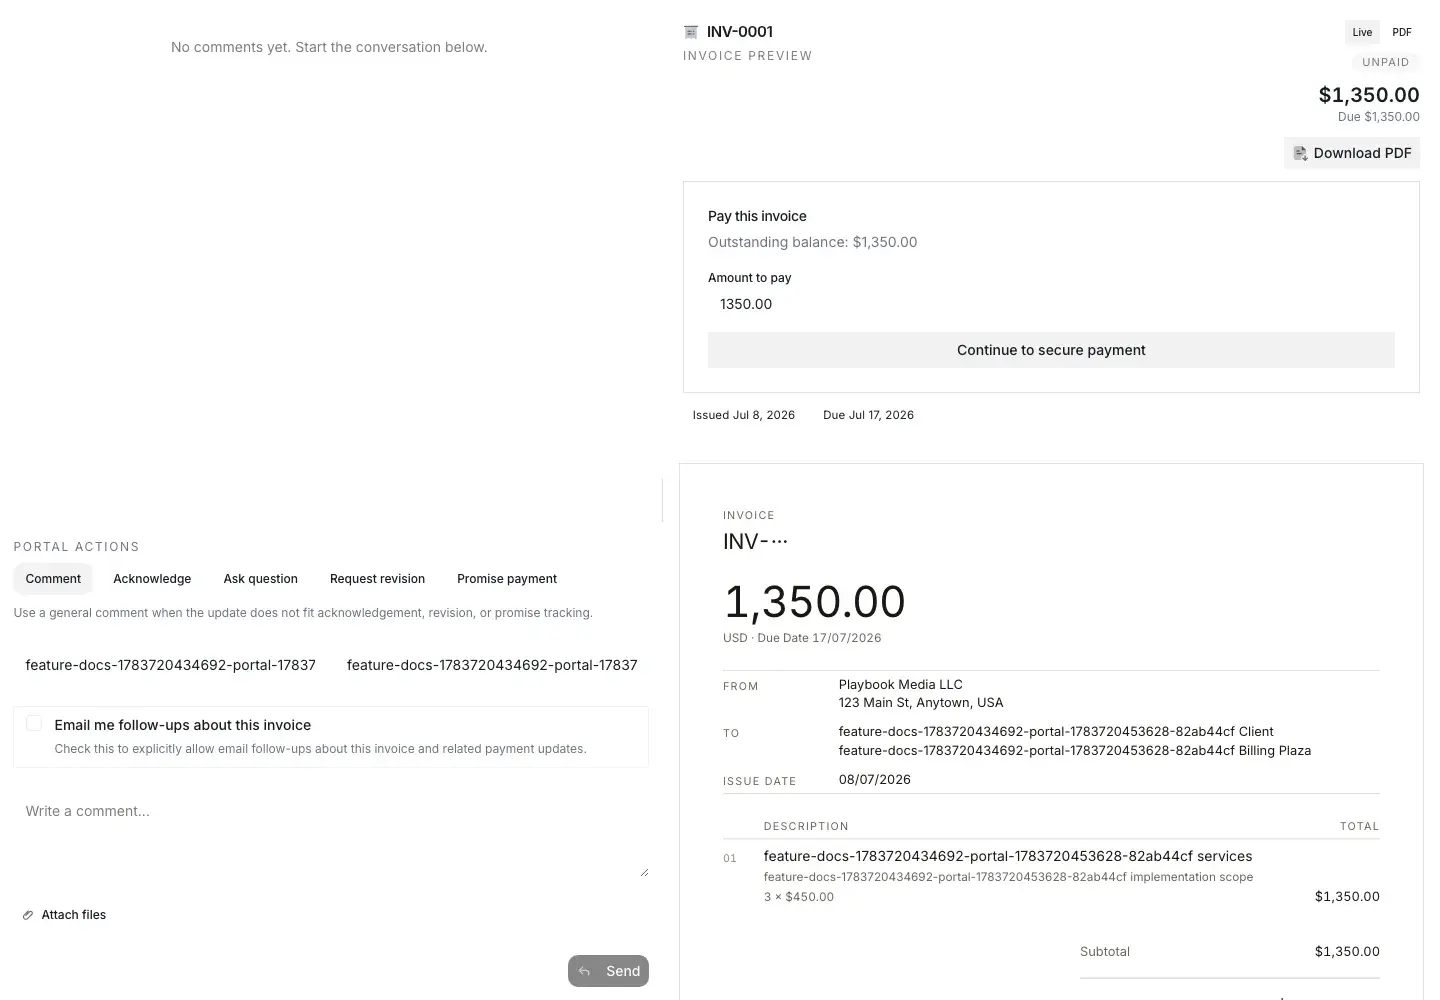The height and width of the screenshot is (1000, 1440).
Task: Click the implementation scope description line
Action: point(1008,877)
